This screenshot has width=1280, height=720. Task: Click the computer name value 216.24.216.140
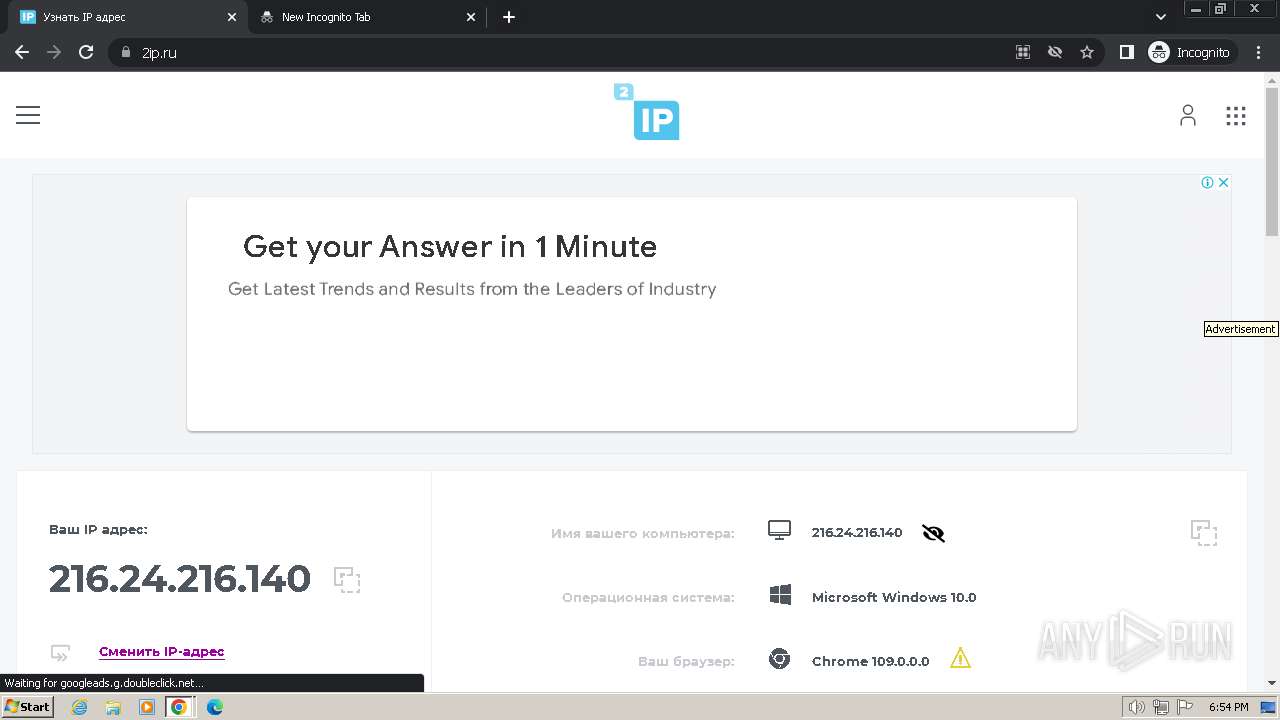point(857,533)
